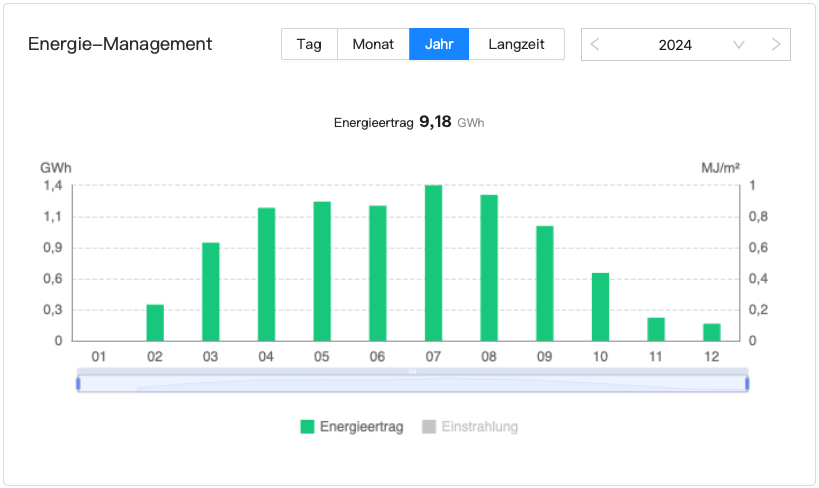Select the February energy bar
The image size is (819, 488).
click(155, 323)
